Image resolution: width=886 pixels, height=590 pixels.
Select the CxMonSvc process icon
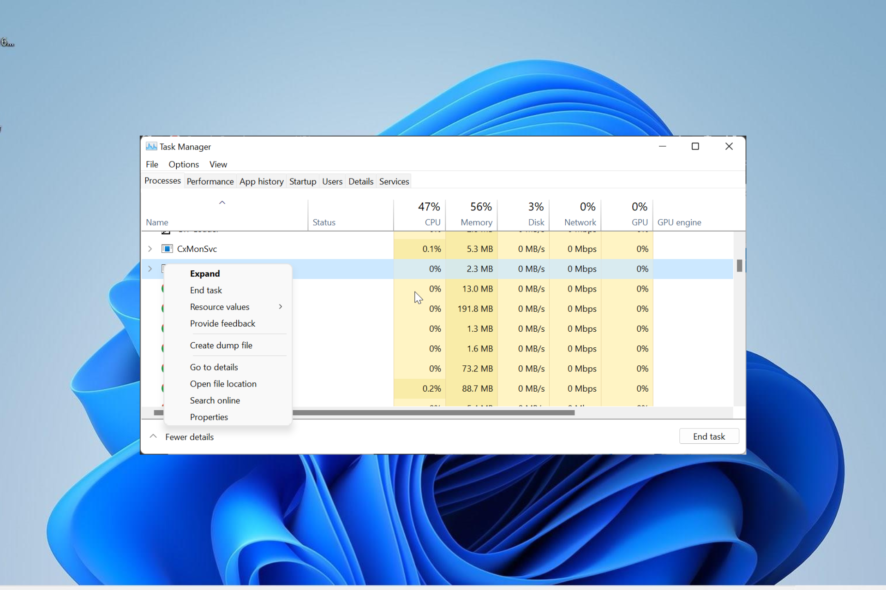166,248
